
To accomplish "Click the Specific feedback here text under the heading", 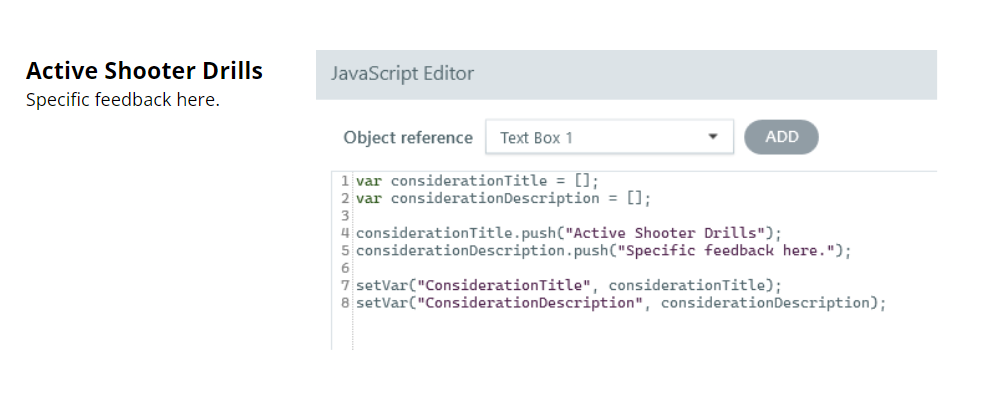I will (x=122, y=100).
